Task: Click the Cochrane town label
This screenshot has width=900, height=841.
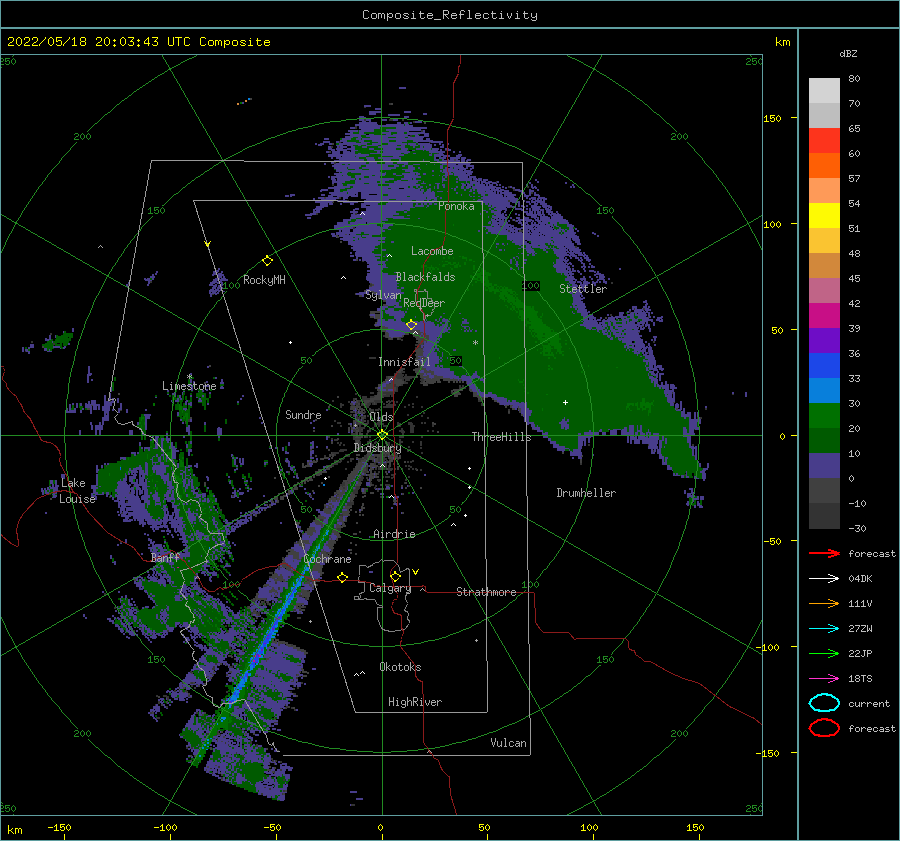Action: click(x=327, y=559)
